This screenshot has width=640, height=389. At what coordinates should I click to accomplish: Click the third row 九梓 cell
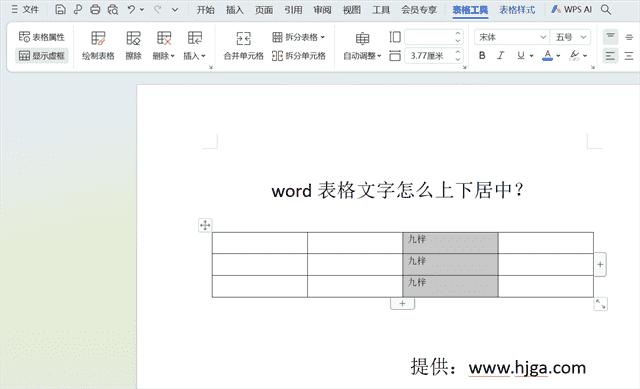pos(450,286)
